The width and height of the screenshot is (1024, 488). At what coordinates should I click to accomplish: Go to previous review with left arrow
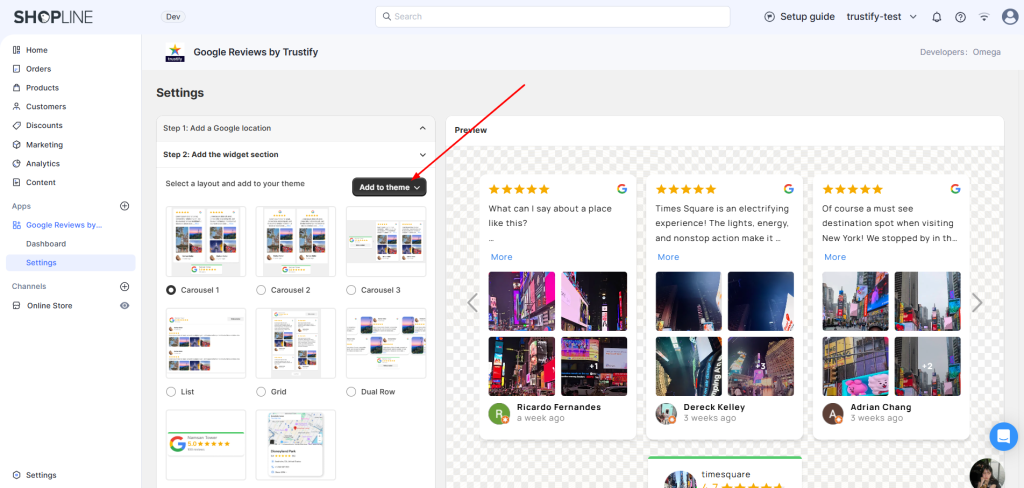473,302
